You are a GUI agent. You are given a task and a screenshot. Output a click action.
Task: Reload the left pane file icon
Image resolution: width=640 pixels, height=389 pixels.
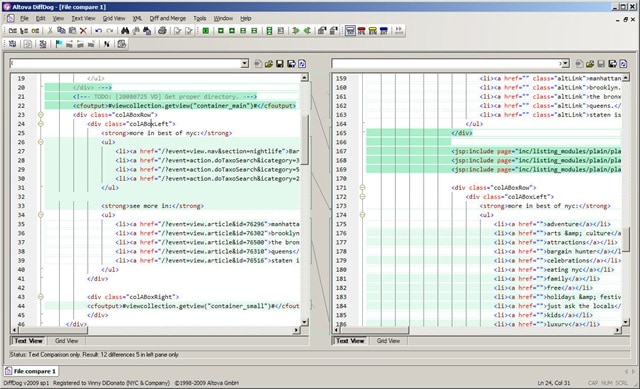click(302, 64)
